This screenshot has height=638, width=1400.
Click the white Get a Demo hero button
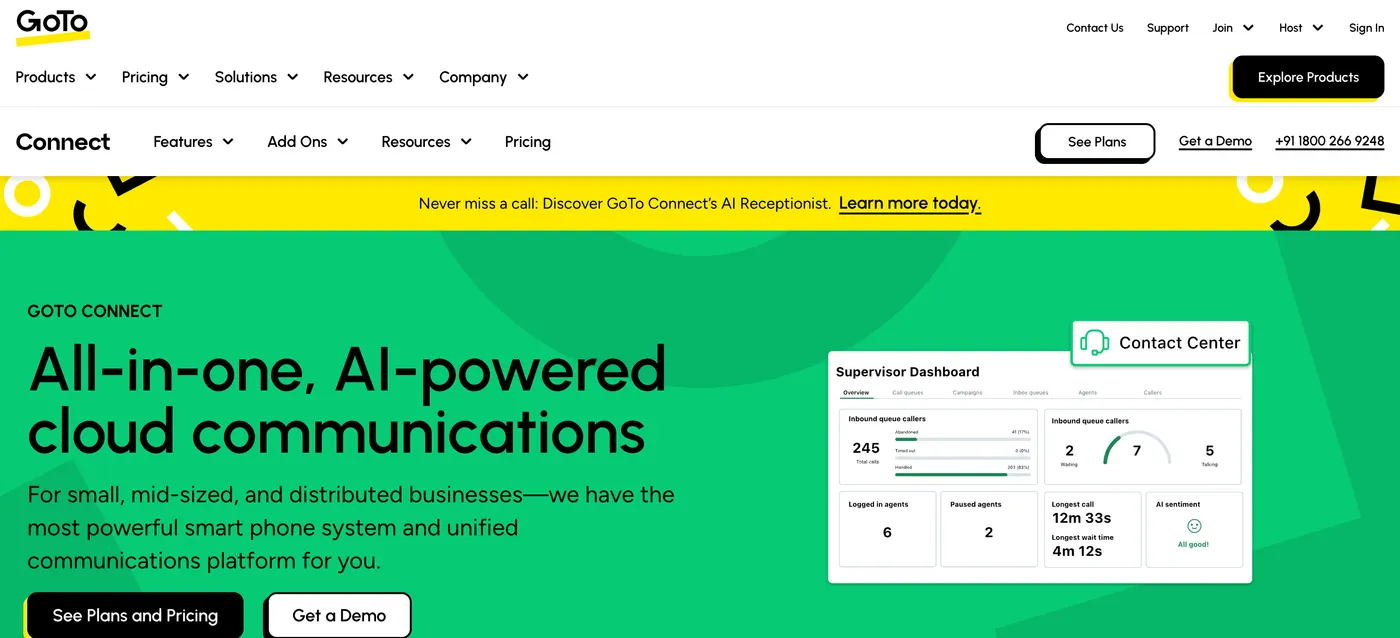point(339,615)
